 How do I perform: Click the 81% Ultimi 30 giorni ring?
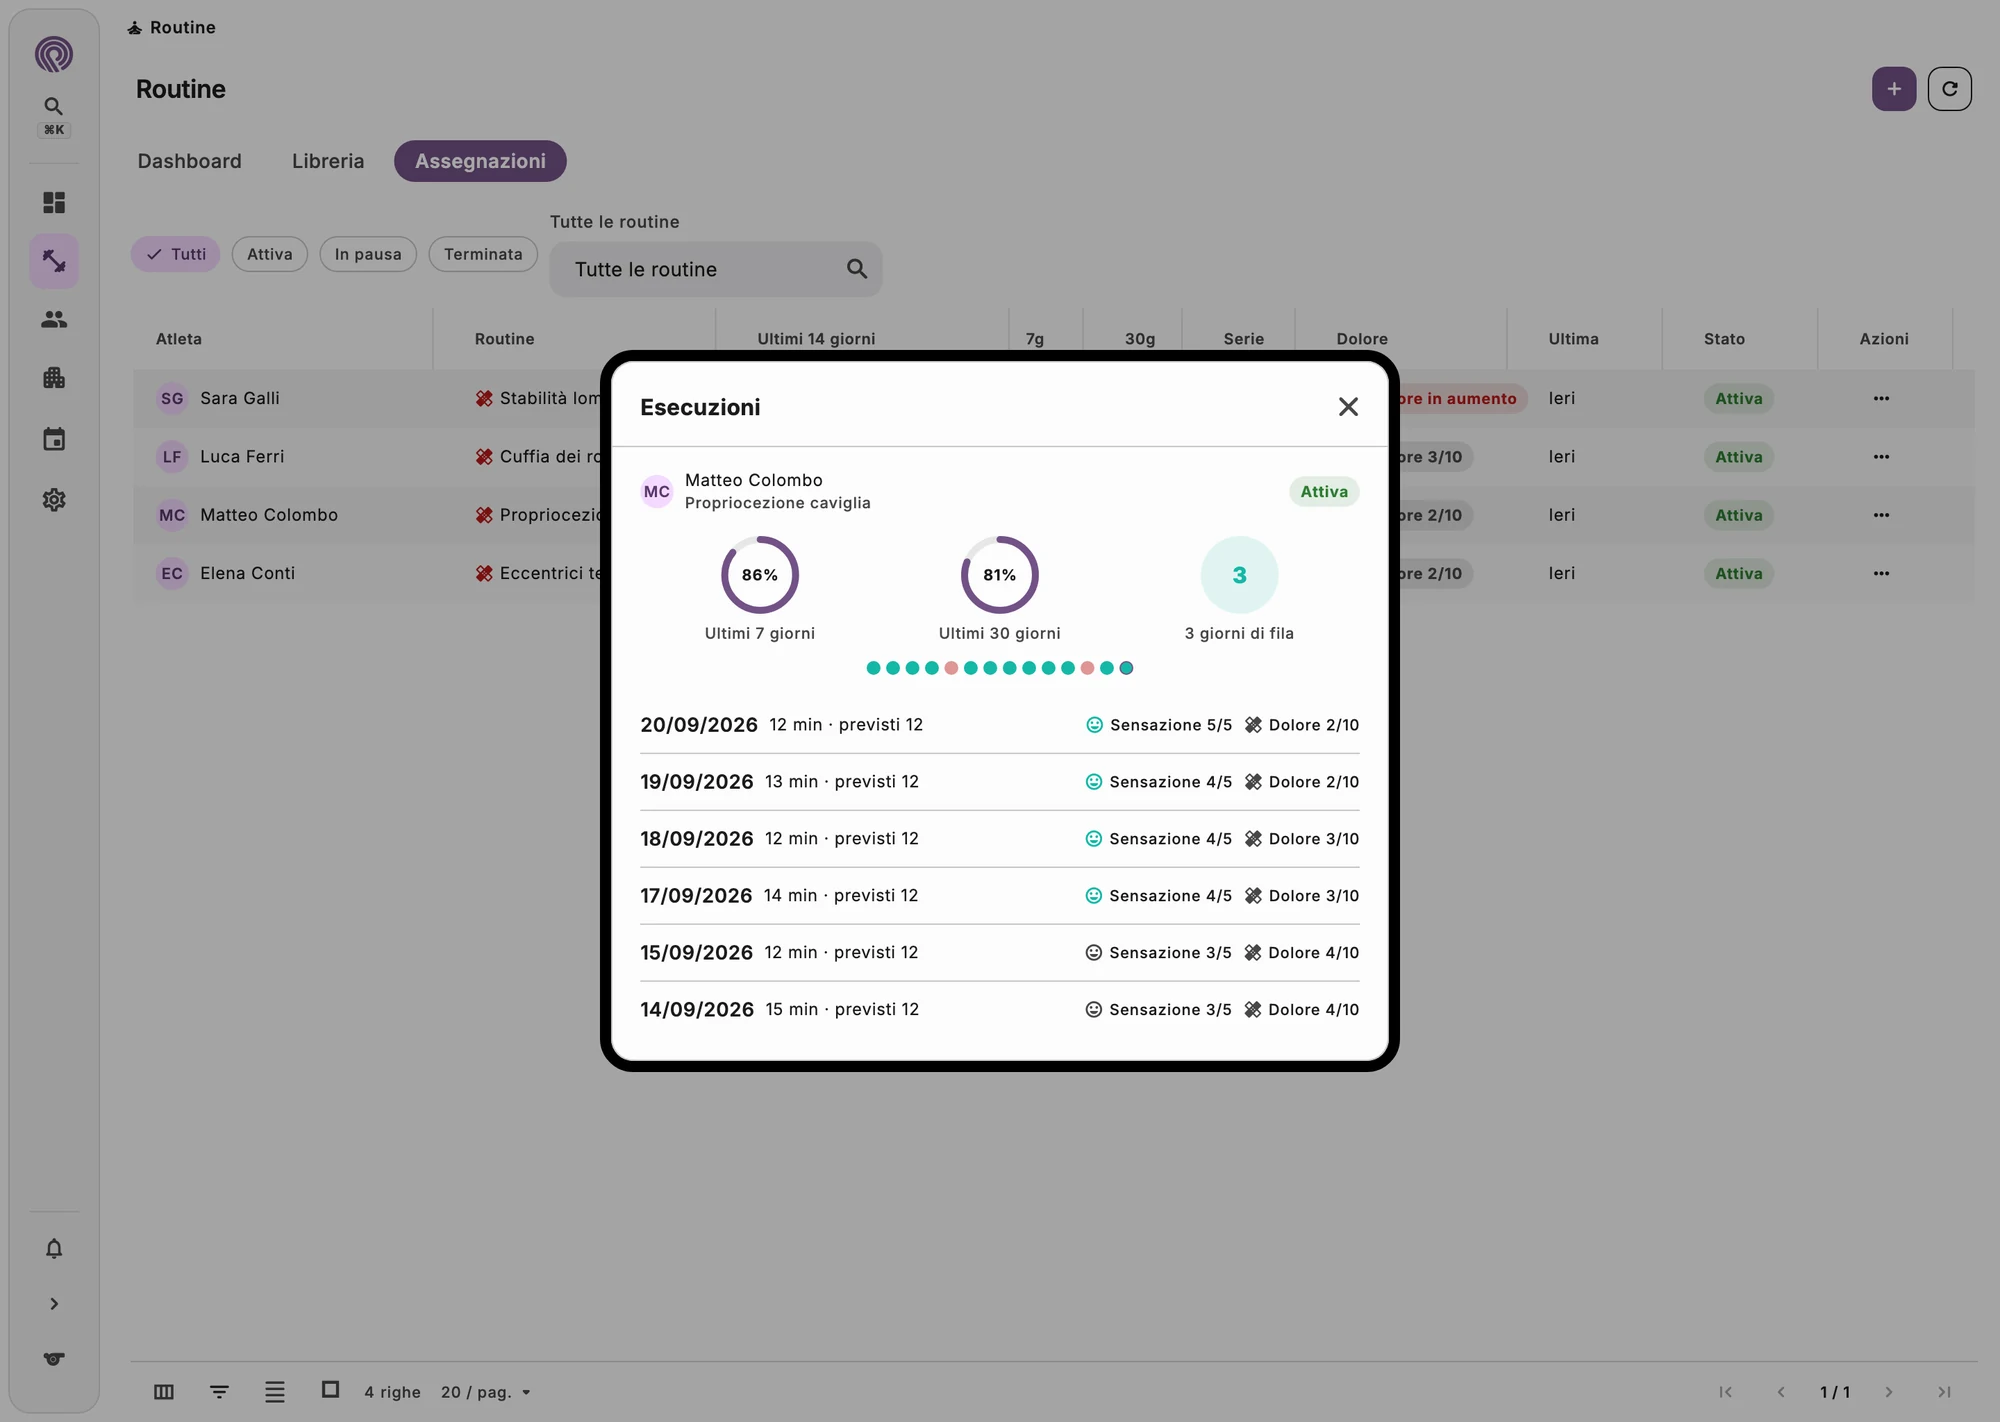tap(1000, 575)
